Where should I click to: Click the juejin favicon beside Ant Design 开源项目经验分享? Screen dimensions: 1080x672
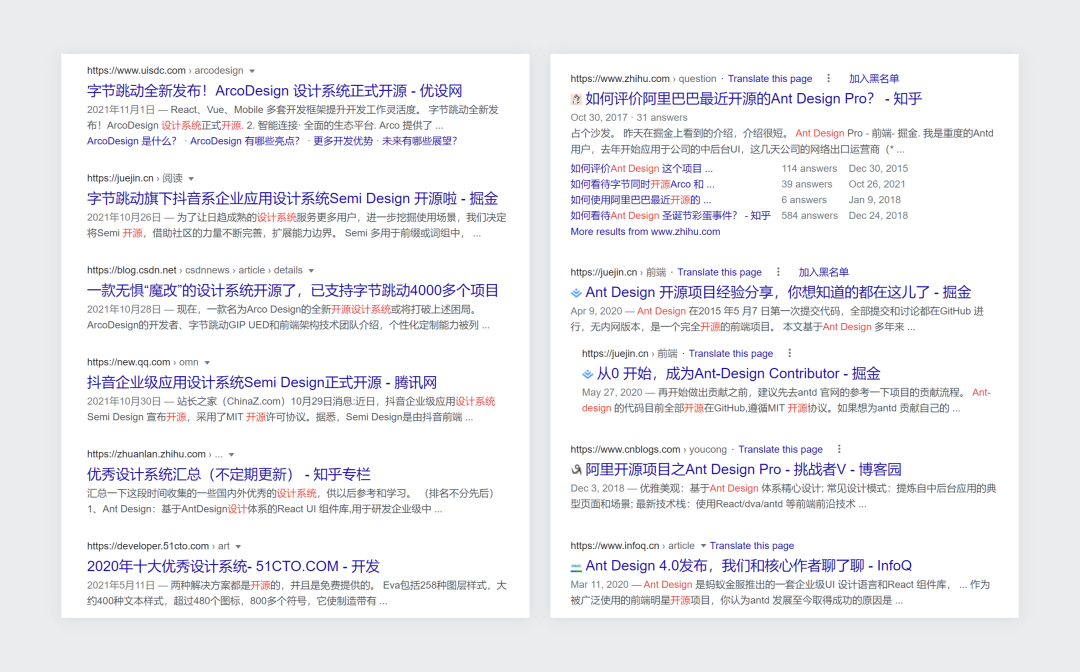click(576, 293)
